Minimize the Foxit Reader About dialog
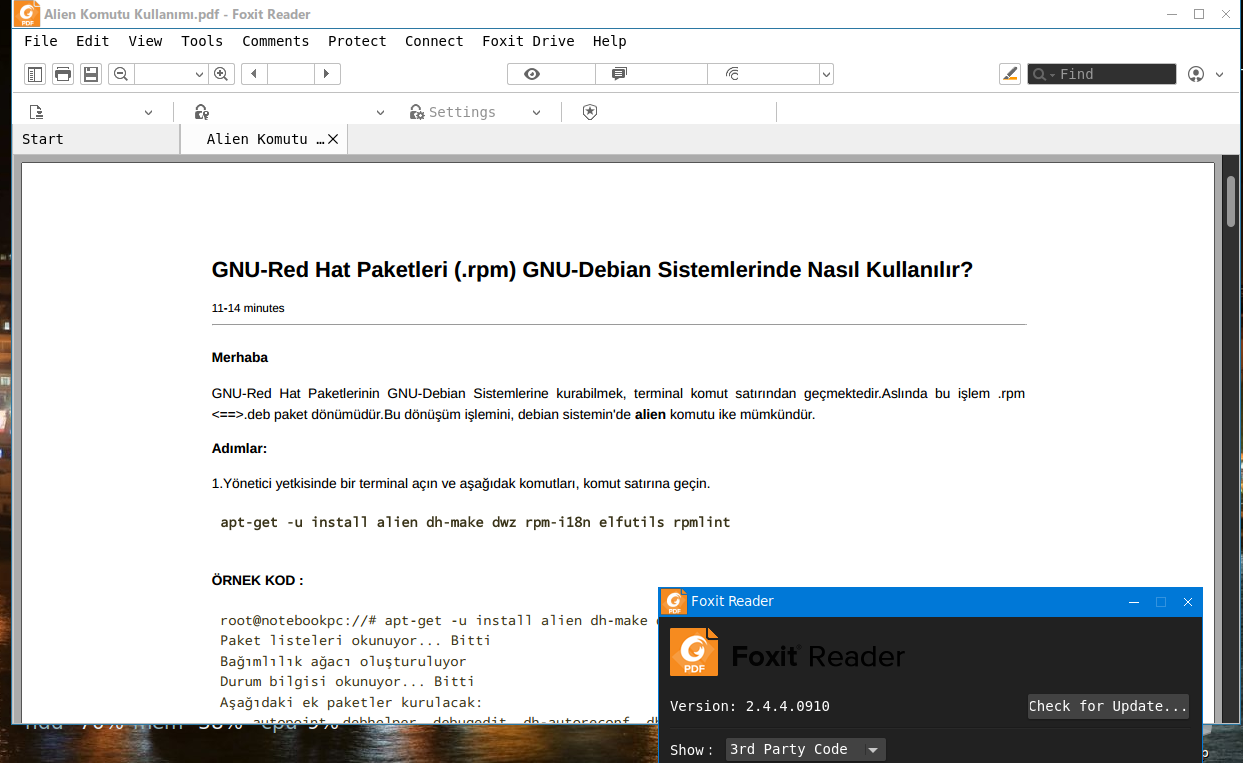Viewport: 1243px width, 763px height. [x=1134, y=602]
